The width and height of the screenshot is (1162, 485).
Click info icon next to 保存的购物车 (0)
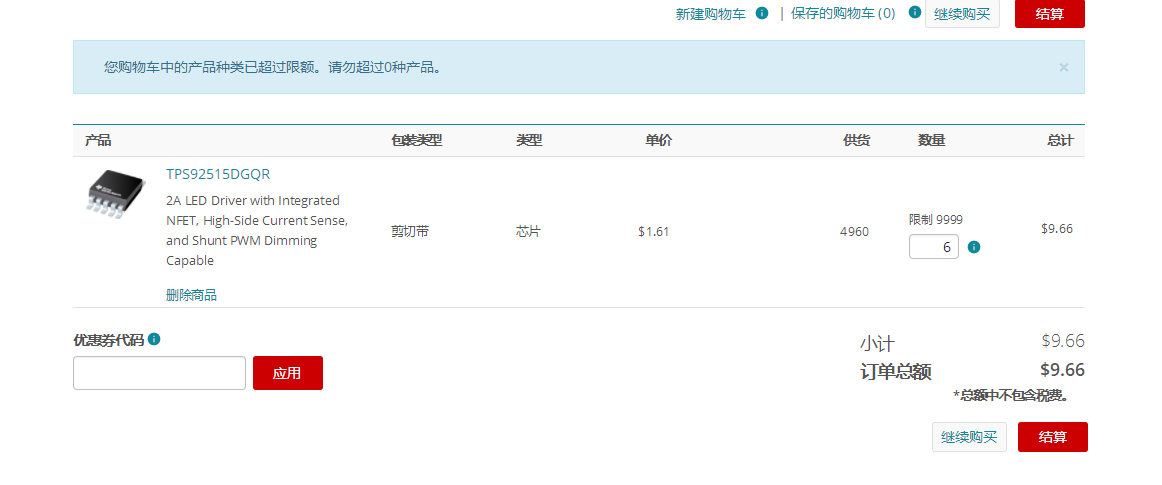(914, 12)
